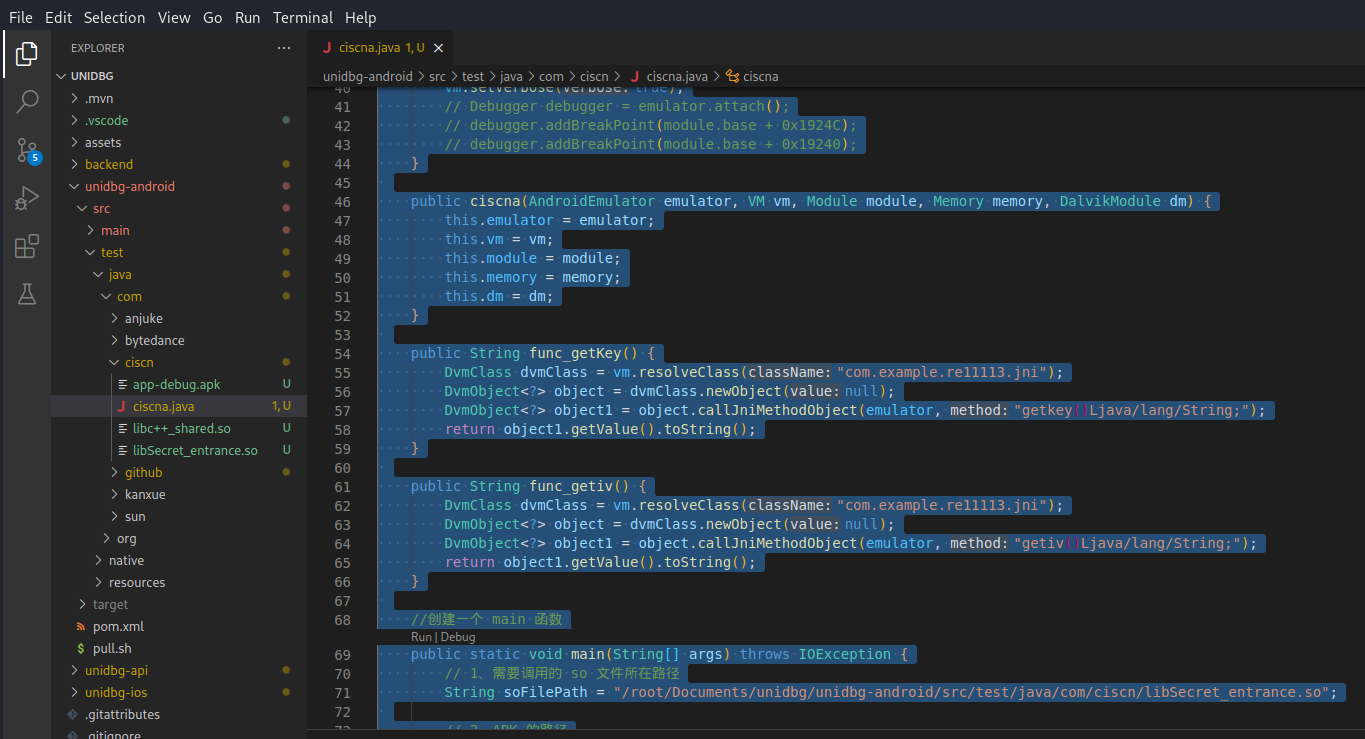Open the Extensions view icon
Screen dimensions: 1365x739
pyautogui.click(x=26, y=246)
